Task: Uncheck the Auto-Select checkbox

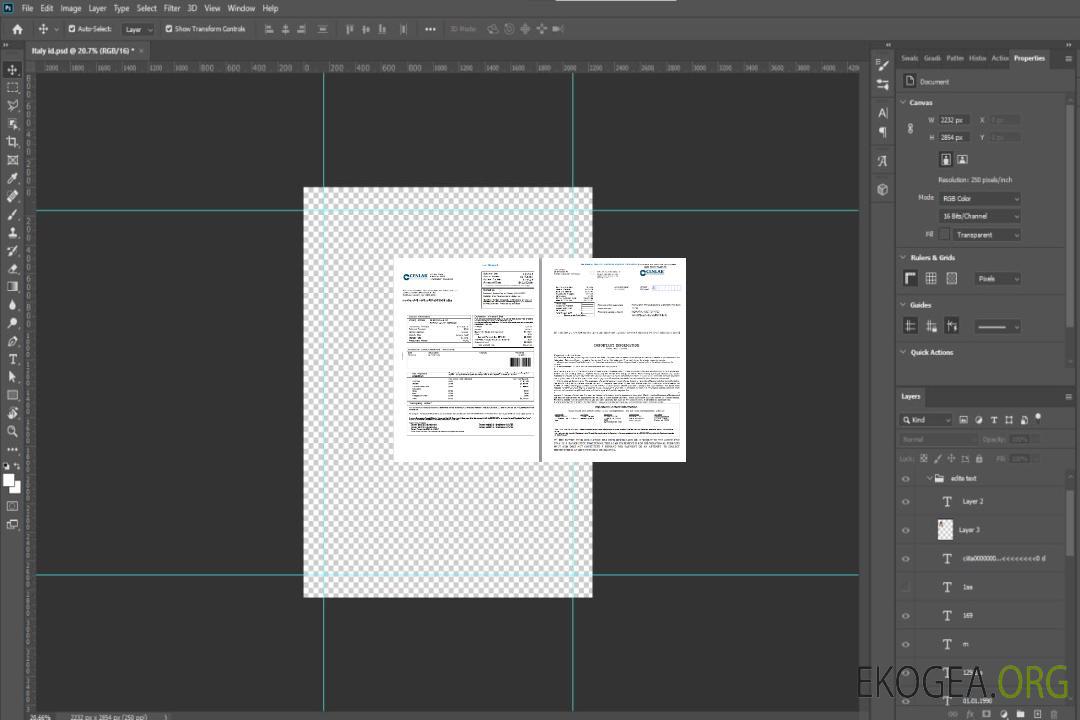Action: [x=71, y=29]
